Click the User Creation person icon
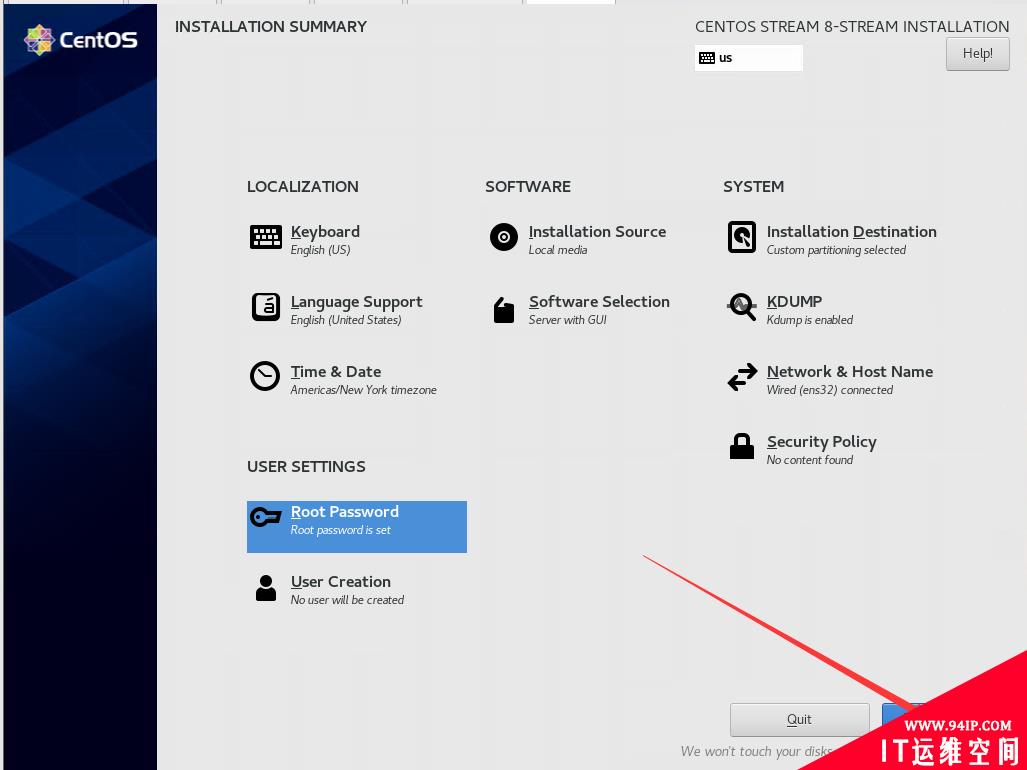The height and width of the screenshot is (770, 1027). [265, 588]
